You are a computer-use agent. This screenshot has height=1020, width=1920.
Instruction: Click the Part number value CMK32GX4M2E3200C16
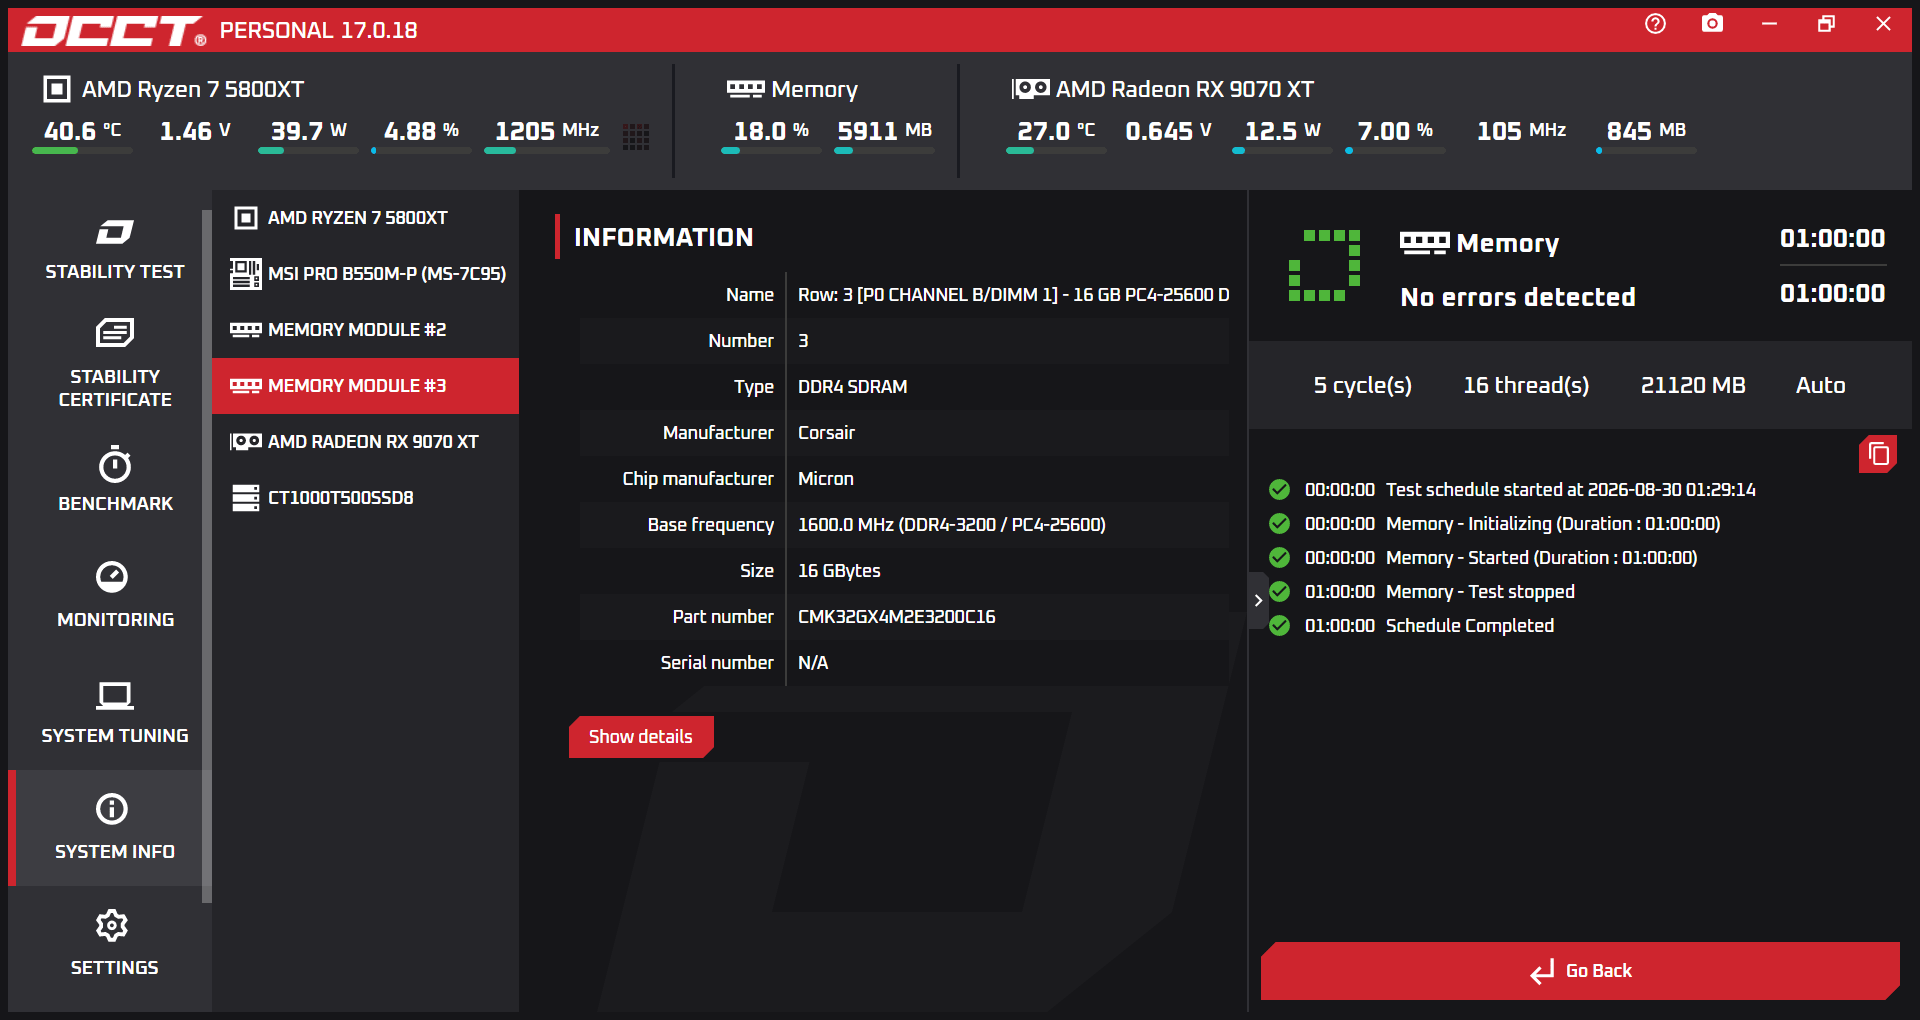896,617
